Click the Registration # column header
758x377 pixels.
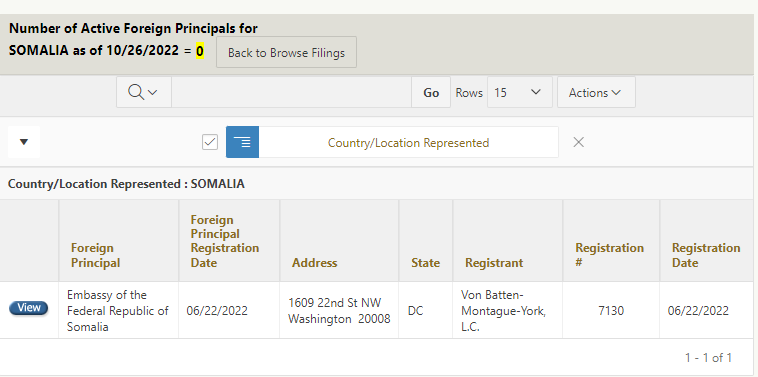point(610,255)
